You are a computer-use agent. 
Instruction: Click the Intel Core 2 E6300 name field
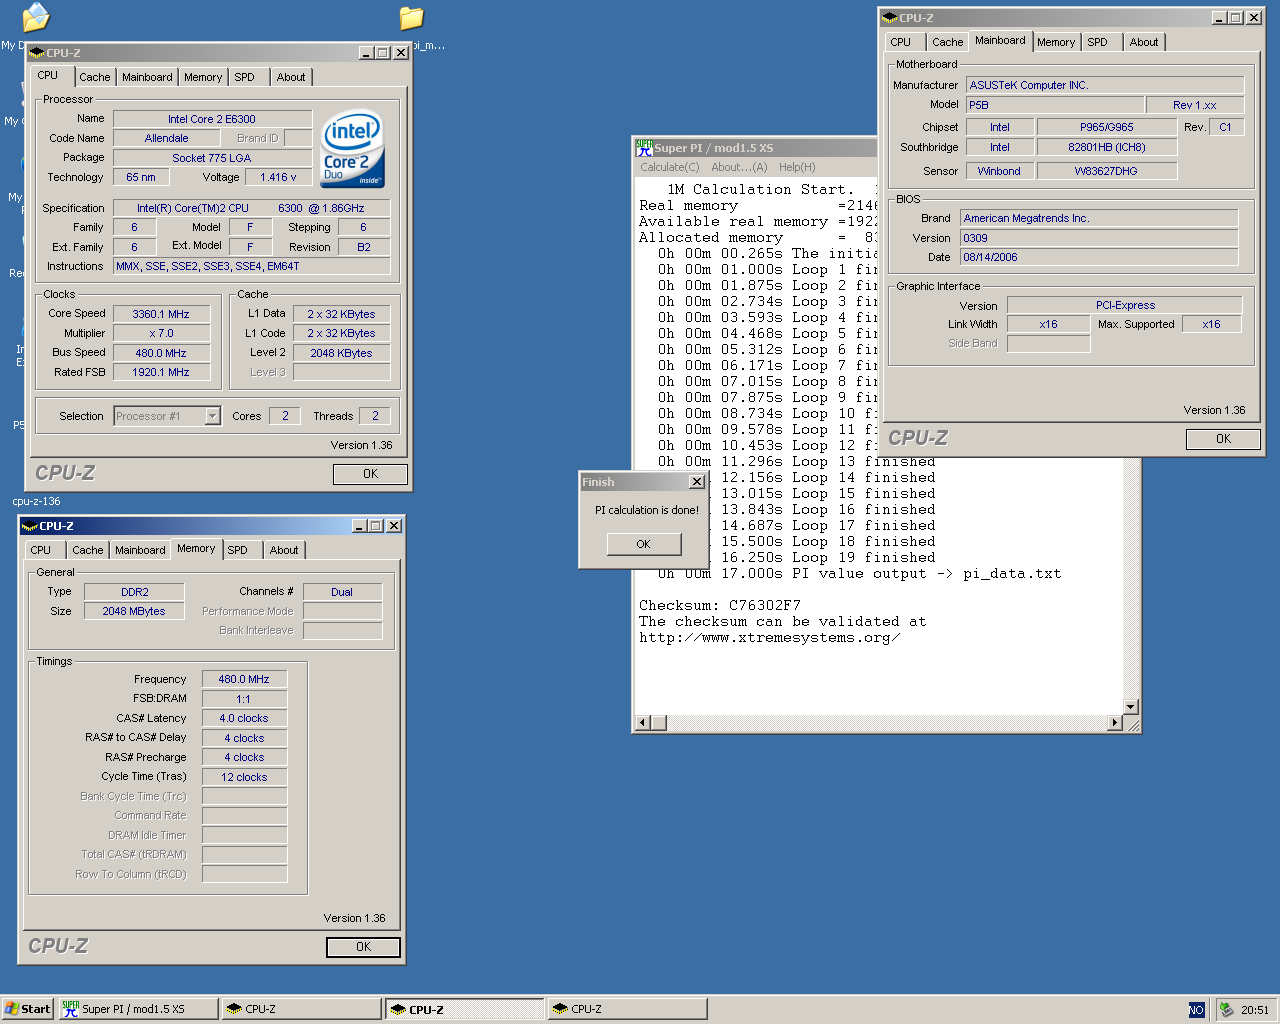(212, 119)
